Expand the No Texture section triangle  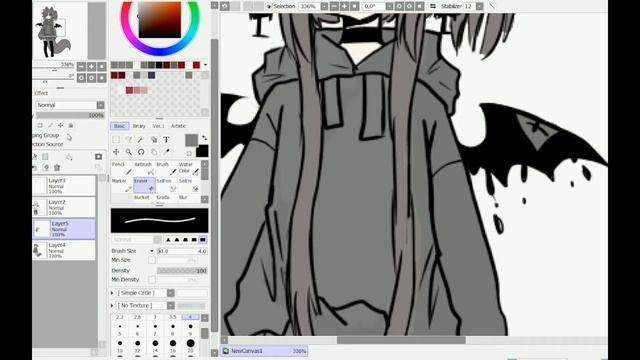(112, 305)
